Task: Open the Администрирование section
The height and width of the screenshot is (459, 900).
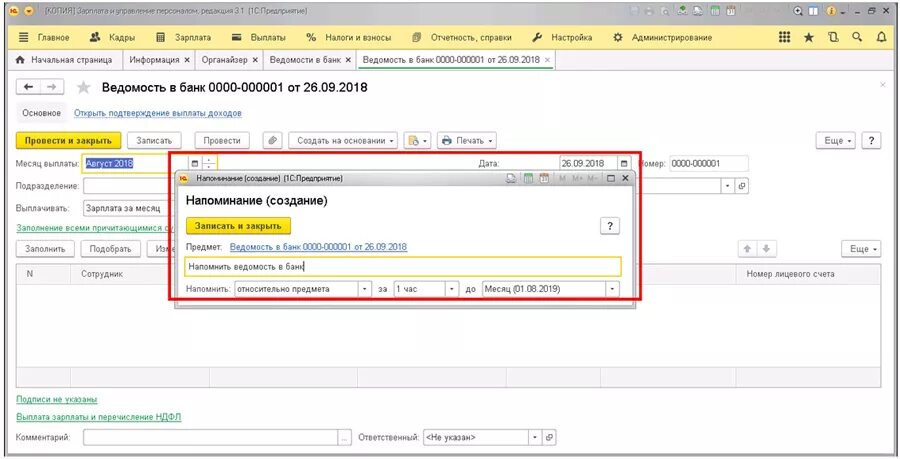Action: (x=662, y=37)
